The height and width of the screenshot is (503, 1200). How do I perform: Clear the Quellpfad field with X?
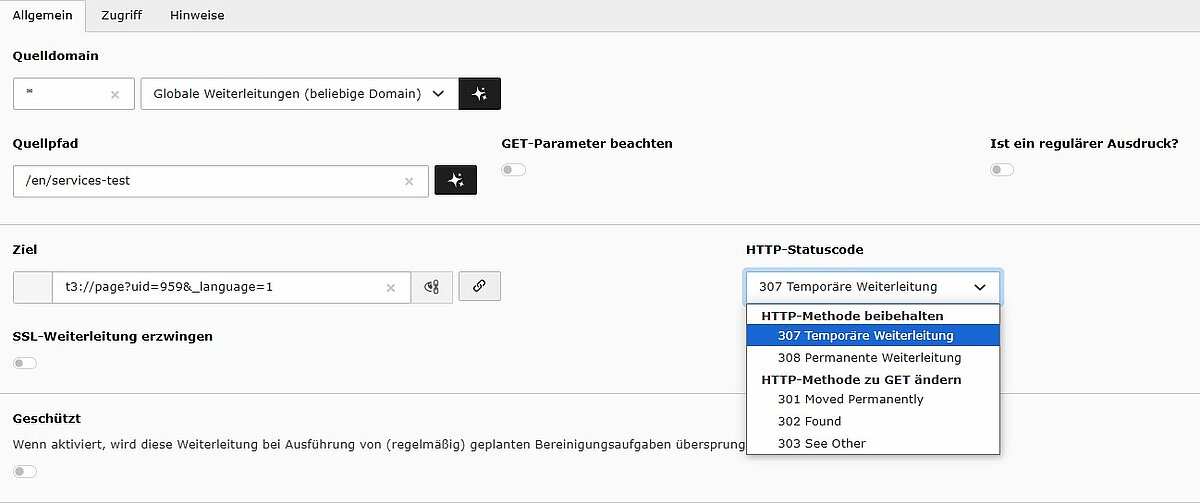tap(408, 182)
